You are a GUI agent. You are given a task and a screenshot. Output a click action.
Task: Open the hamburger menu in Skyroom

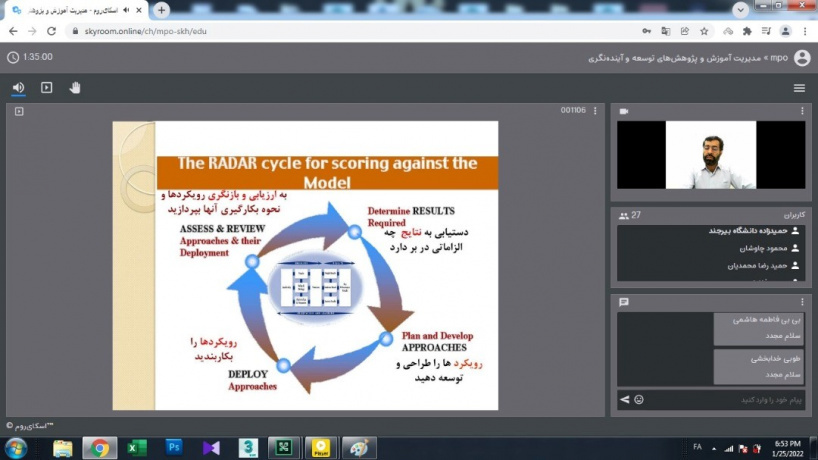tap(799, 88)
